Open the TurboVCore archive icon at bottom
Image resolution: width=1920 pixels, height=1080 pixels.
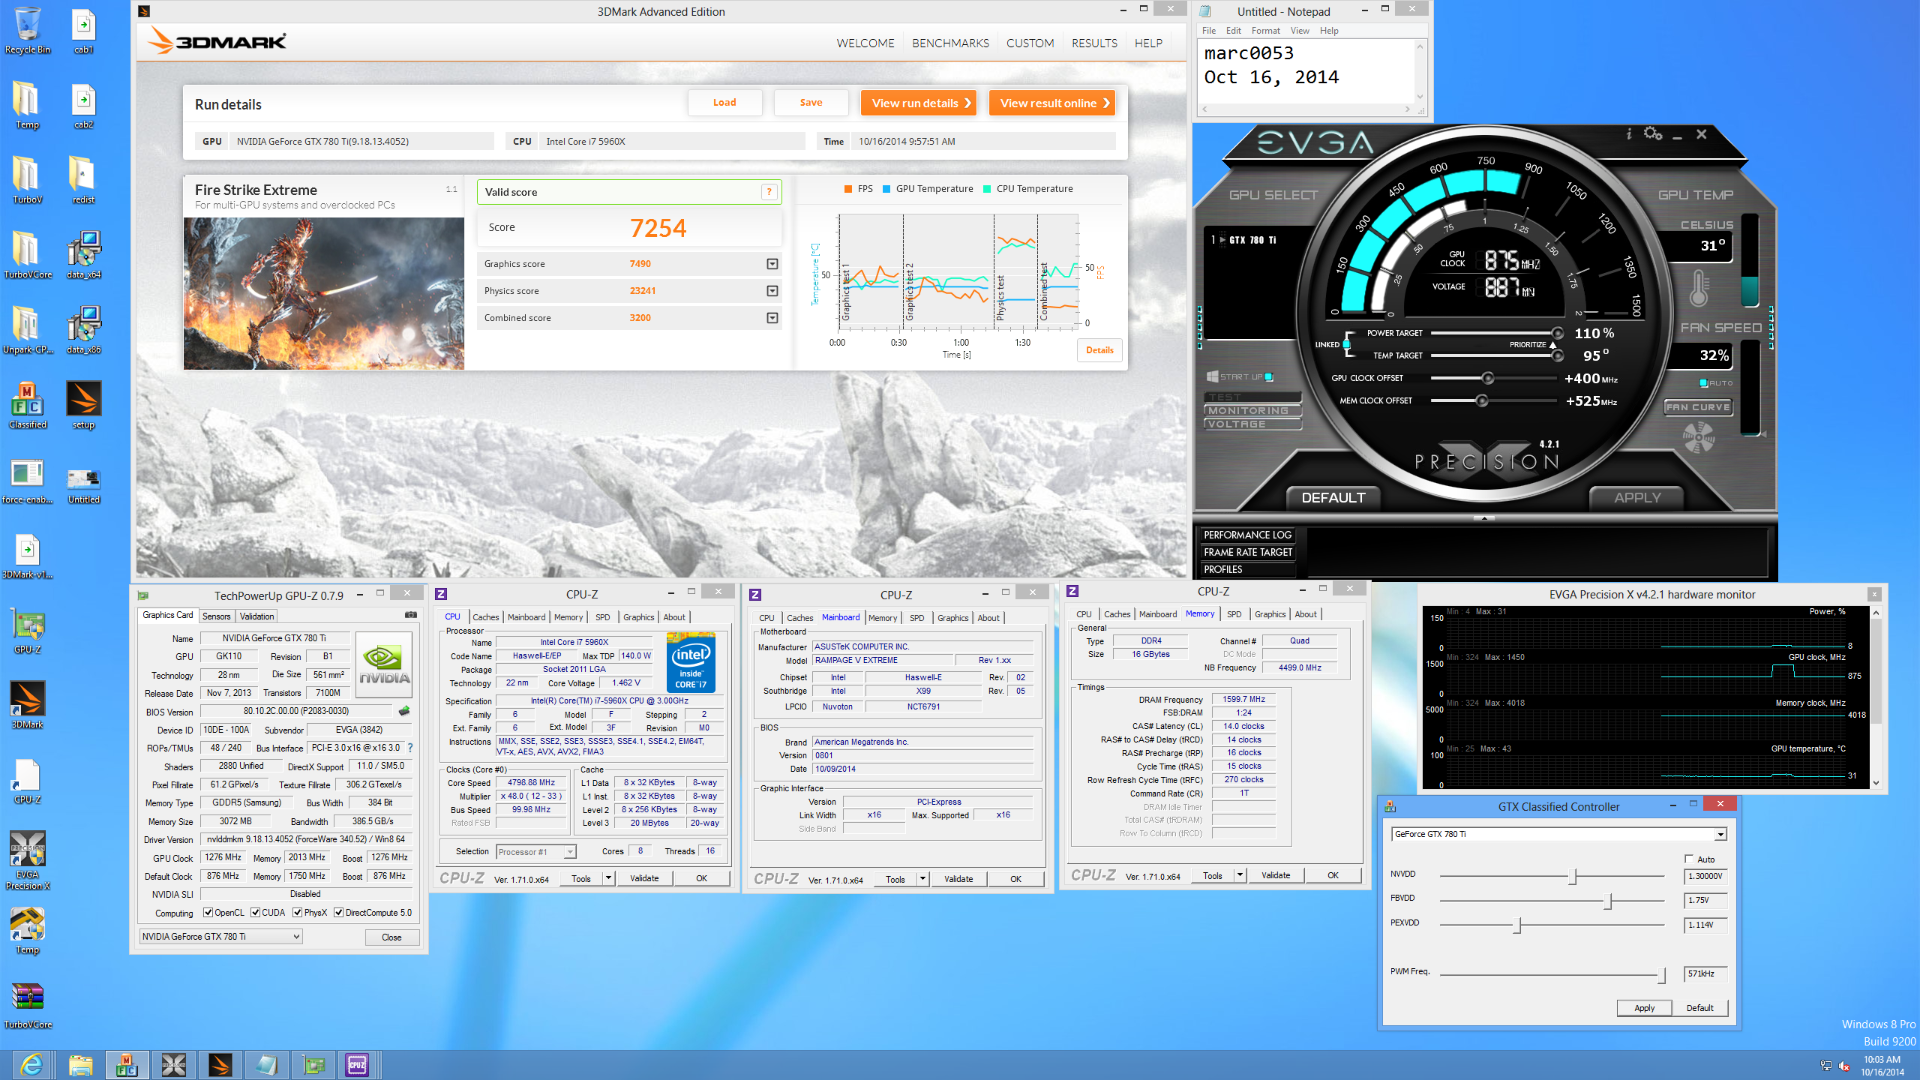tap(27, 1005)
